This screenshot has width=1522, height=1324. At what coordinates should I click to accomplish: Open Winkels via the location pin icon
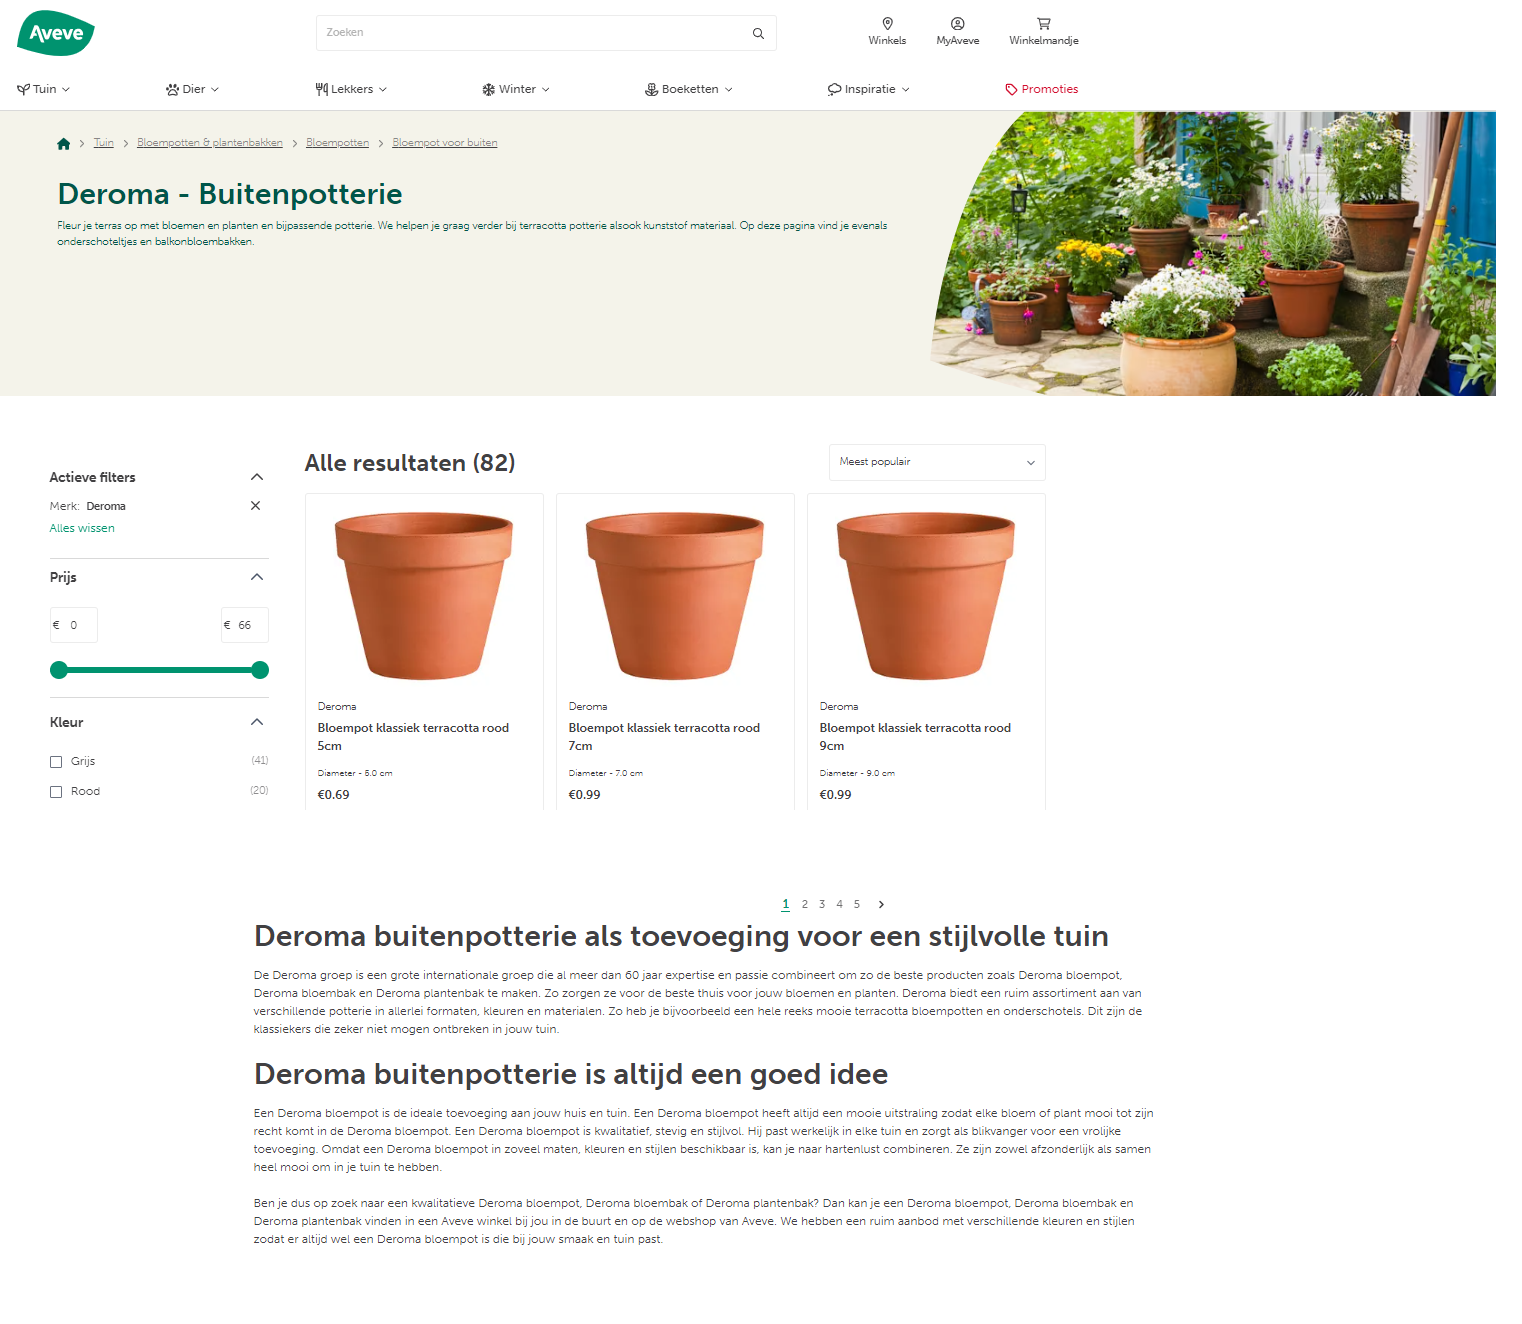[887, 24]
